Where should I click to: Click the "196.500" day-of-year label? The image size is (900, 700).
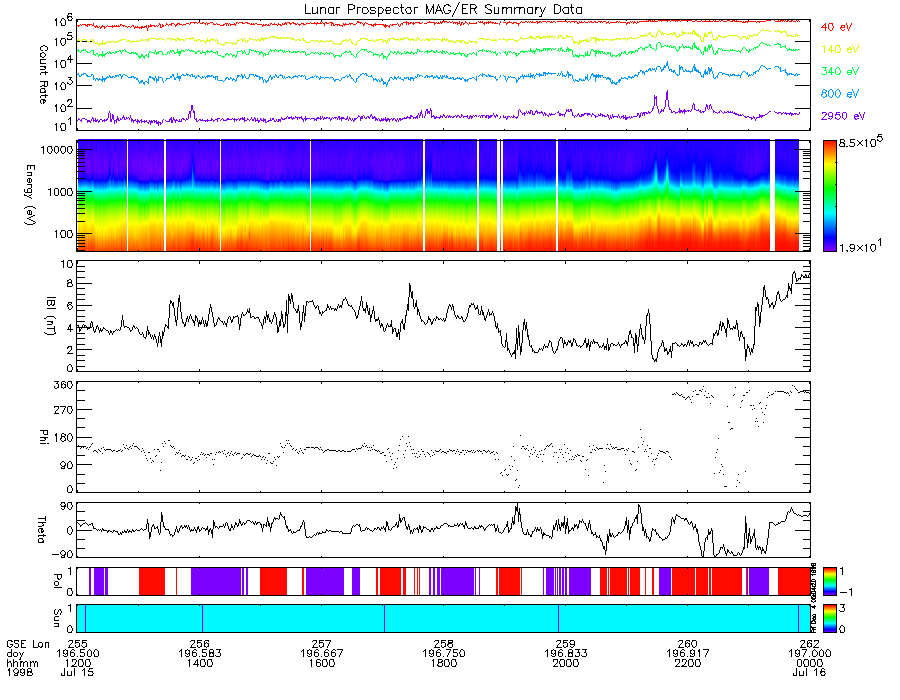tap(77, 654)
